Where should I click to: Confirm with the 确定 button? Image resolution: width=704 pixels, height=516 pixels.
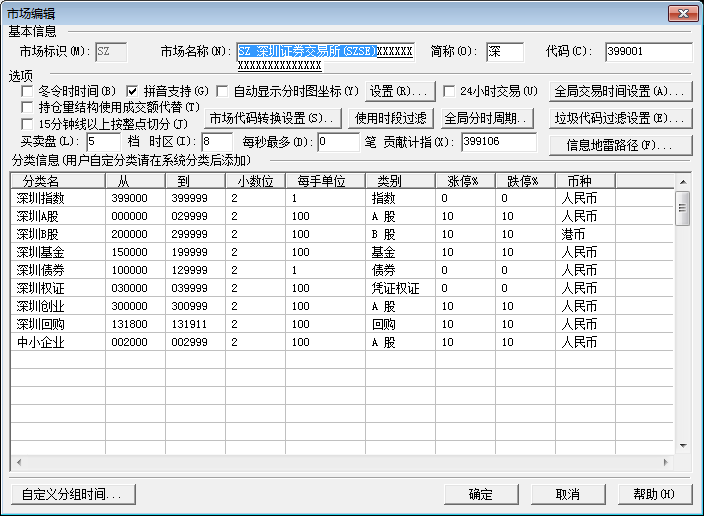(x=480, y=494)
